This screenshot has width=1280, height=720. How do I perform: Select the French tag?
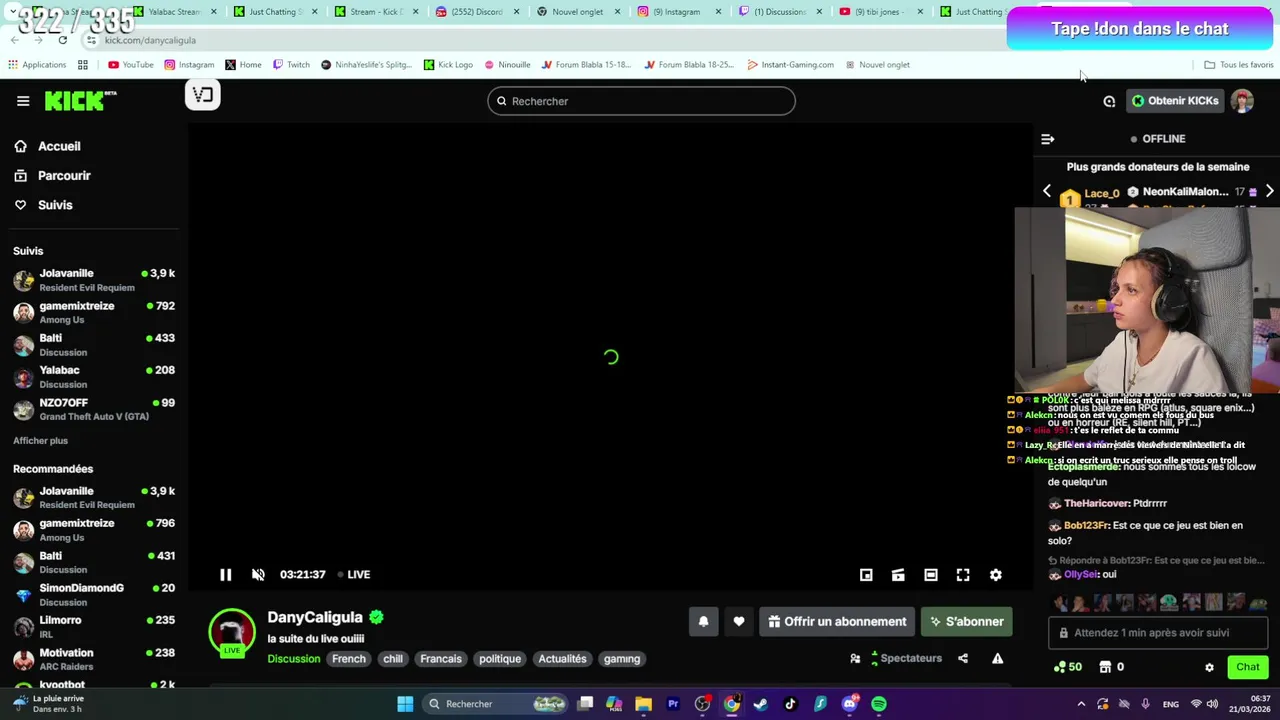tap(349, 659)
